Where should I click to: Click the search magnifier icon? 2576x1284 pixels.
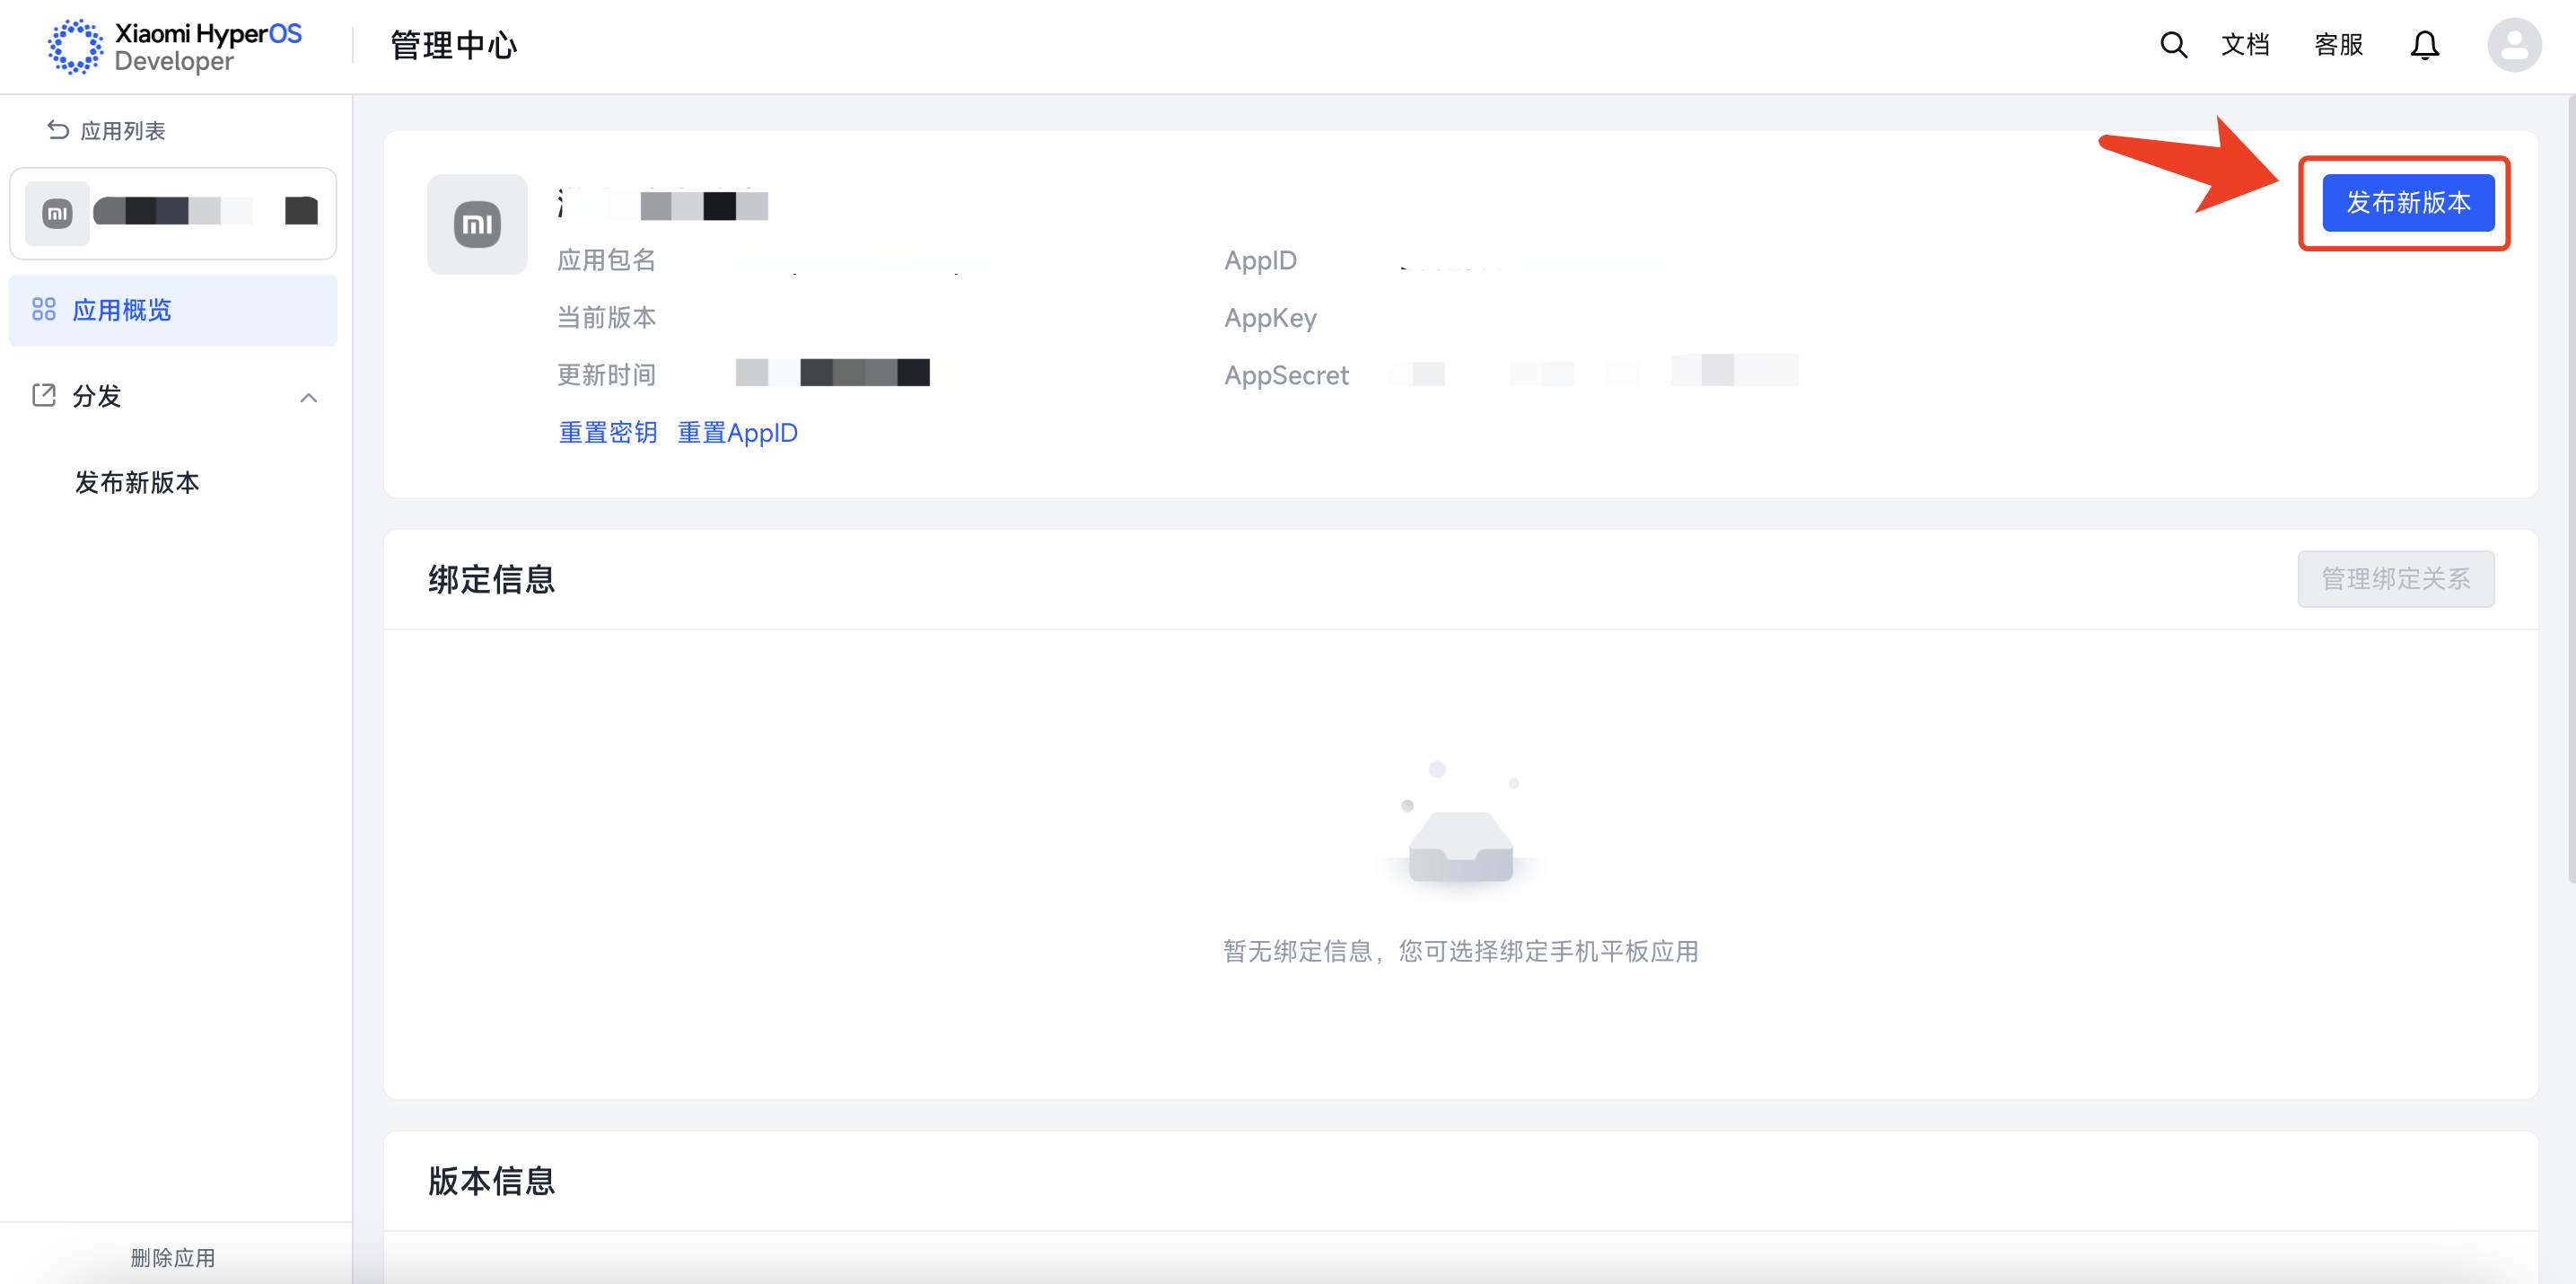[2172, 45]
